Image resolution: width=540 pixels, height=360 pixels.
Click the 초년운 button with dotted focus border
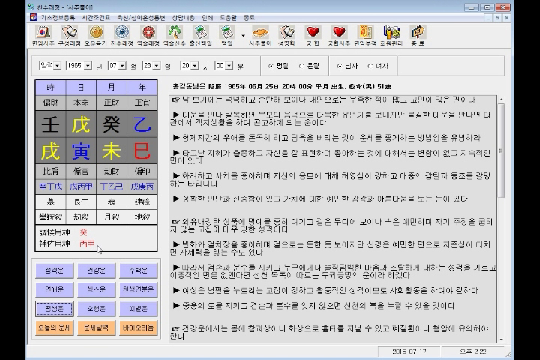click(54, 309)
